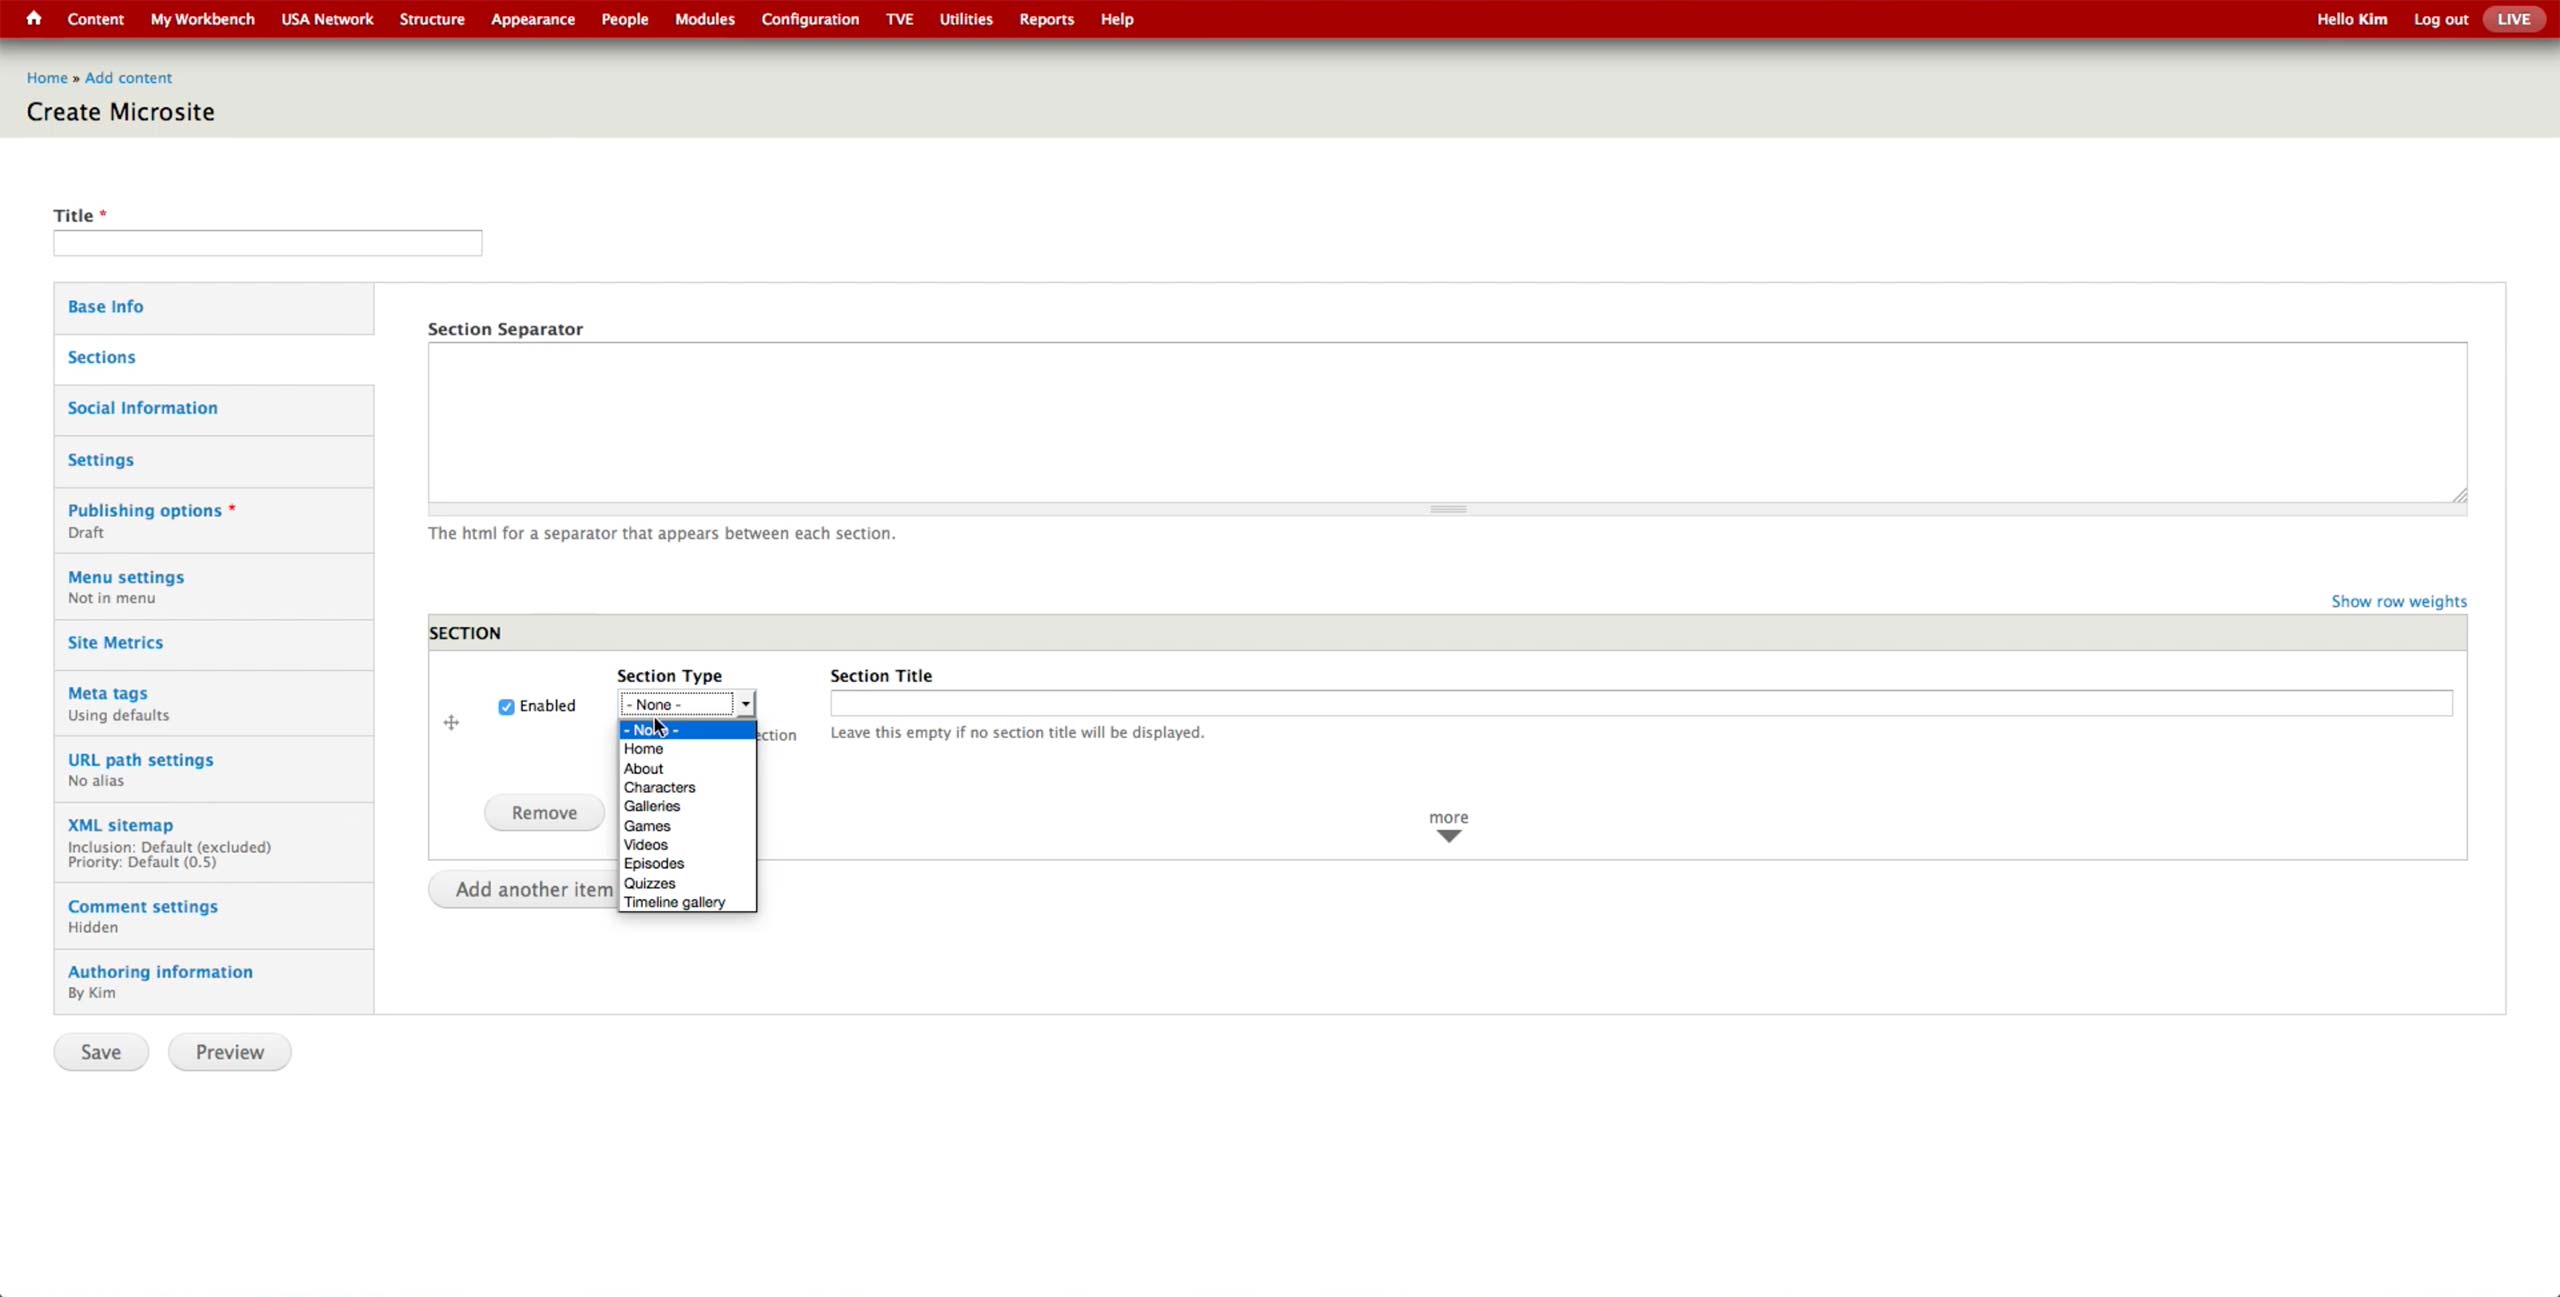Open the Configuration menu
The width and height of the screenshot is (2560, 1297).
pos(809,19)
